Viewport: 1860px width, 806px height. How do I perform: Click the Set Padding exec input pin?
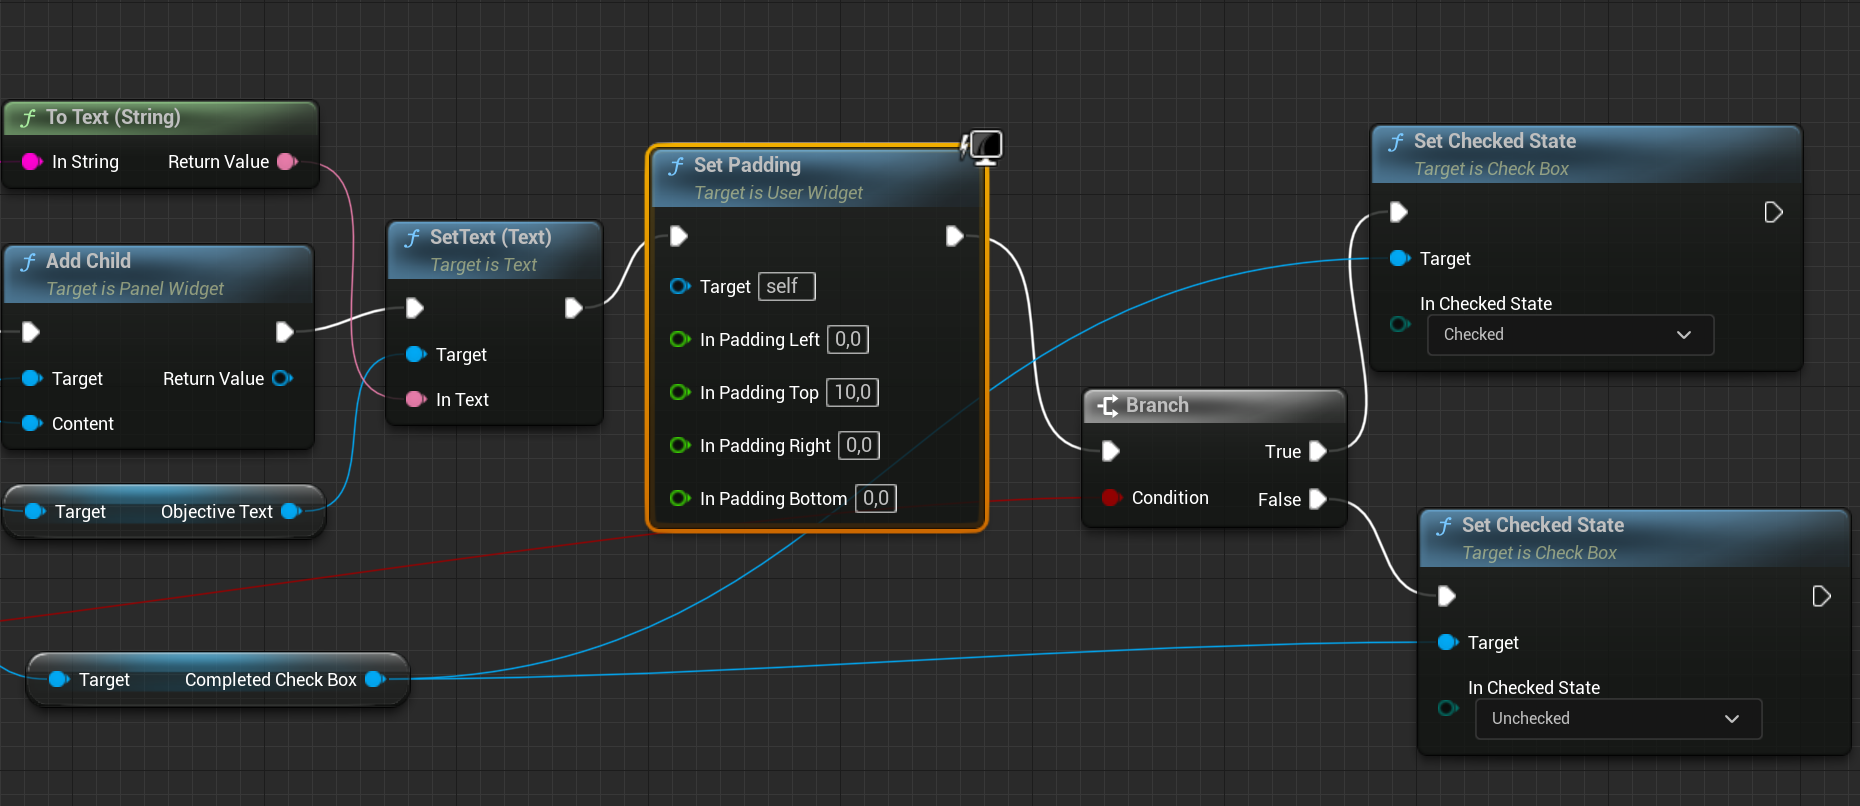point(679,236)
